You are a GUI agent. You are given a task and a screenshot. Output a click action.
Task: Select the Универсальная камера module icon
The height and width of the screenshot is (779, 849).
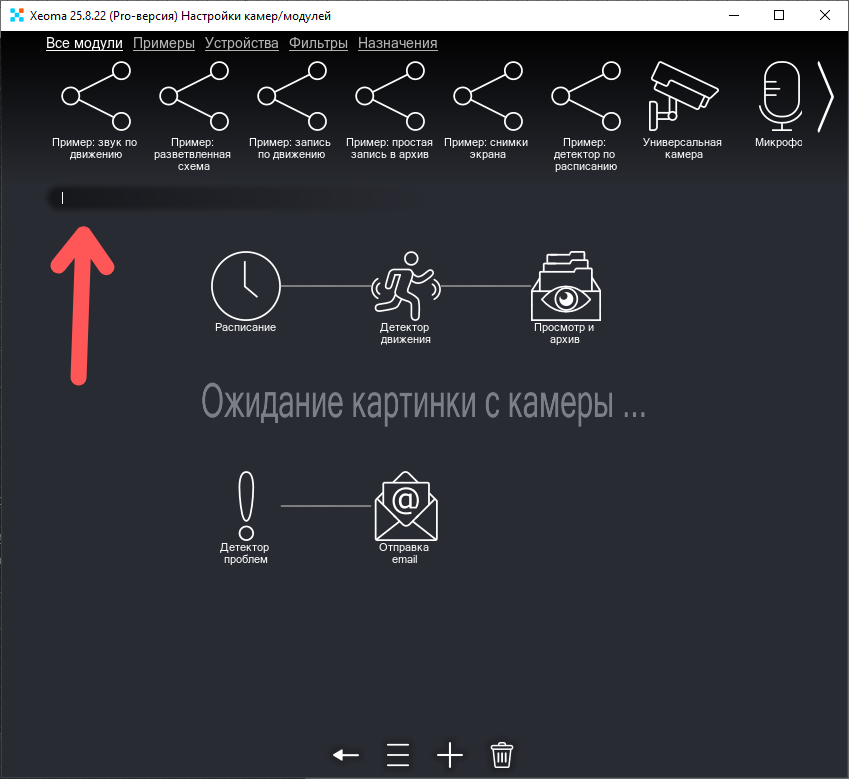682,95
